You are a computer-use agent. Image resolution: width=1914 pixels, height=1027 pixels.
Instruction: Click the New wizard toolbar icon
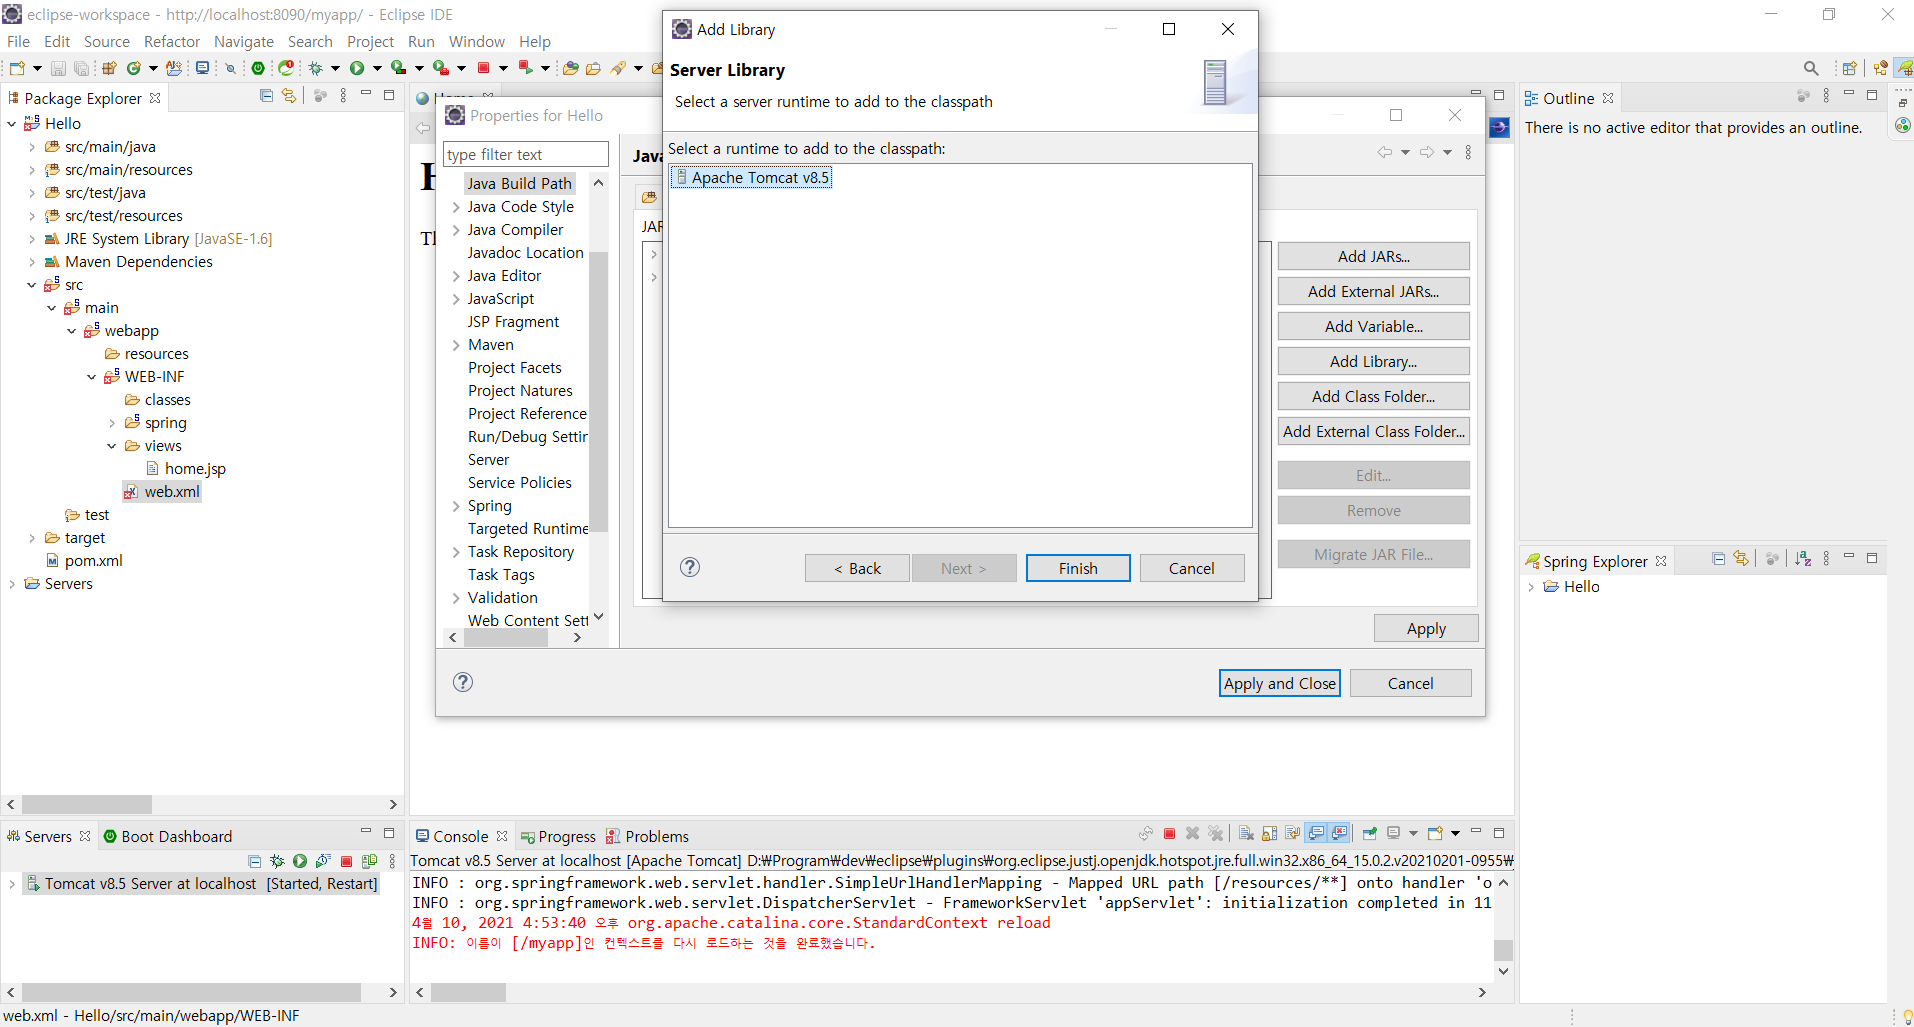click(17, 68)
